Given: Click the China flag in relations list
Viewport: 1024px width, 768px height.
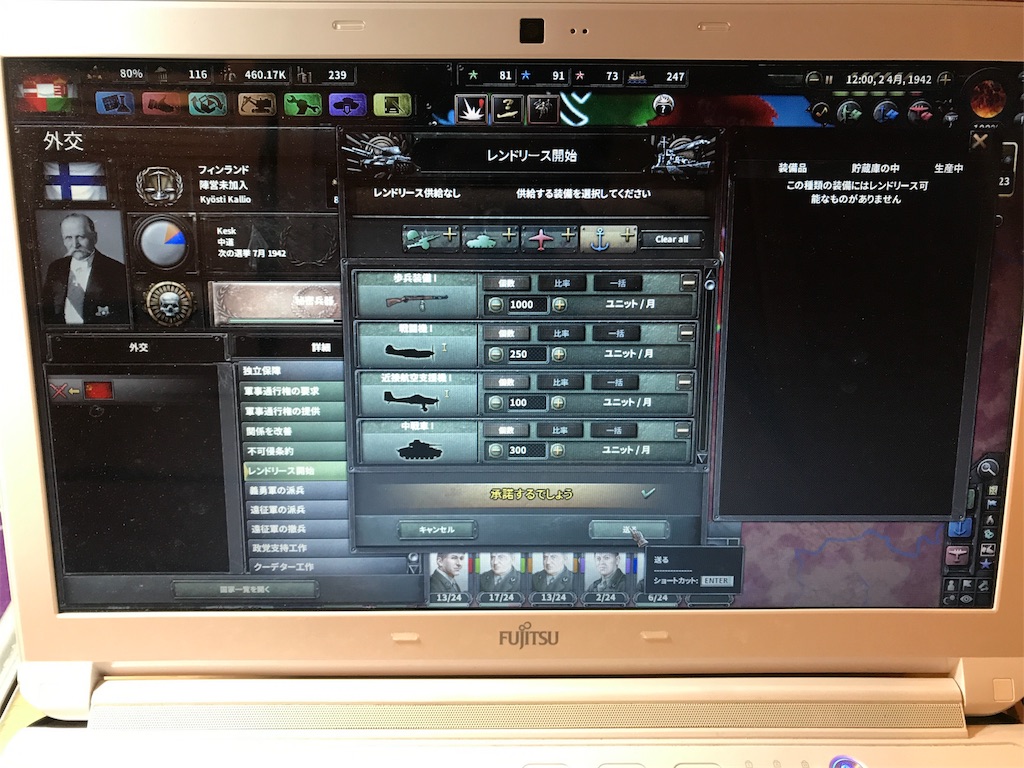Looking at the screenshot, I should [x=99, y=391].
